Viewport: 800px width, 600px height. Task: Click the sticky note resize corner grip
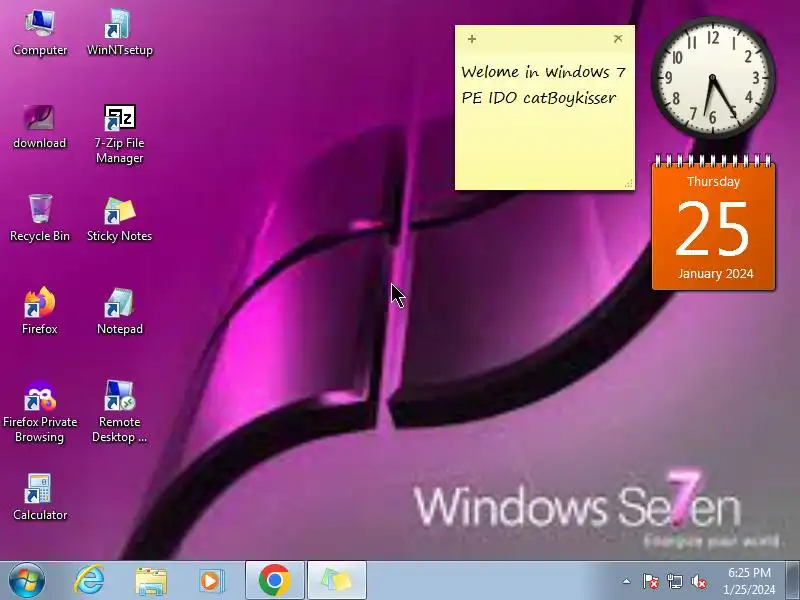pos(629,184)
